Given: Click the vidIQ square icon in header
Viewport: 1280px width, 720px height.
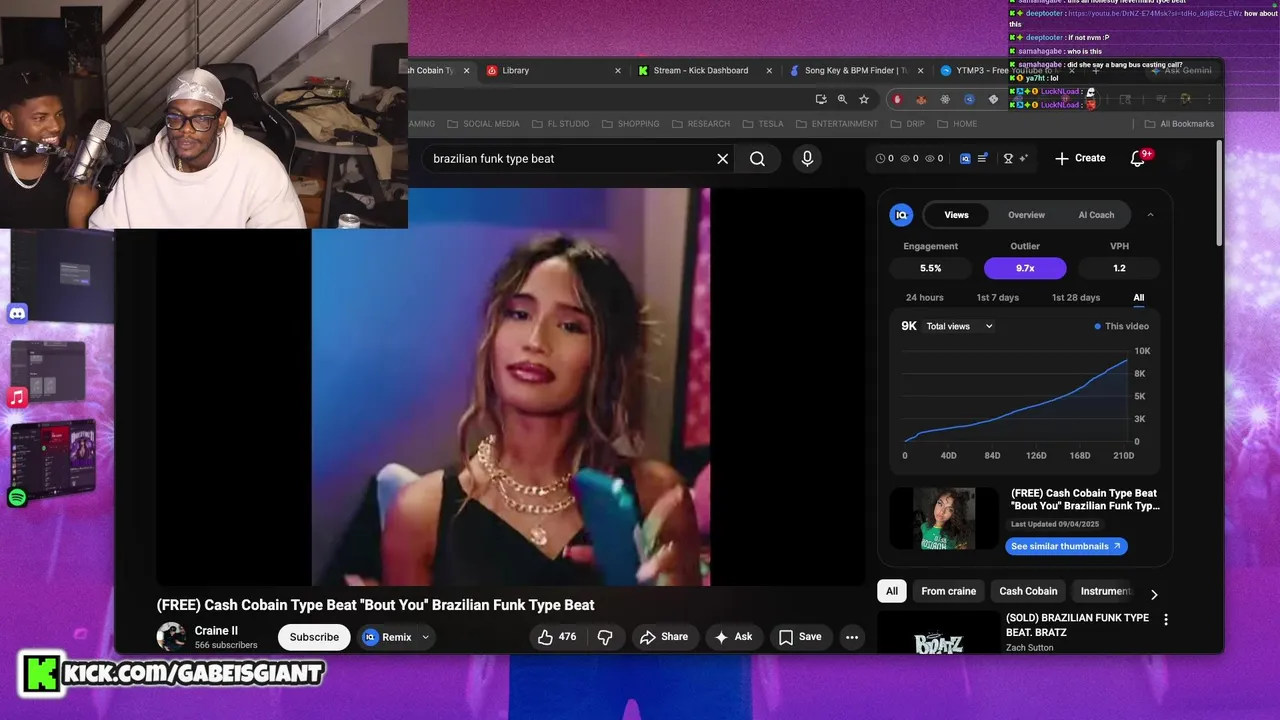Looking at the screenshot, I should pyautogui.click(x=965, y=158).
